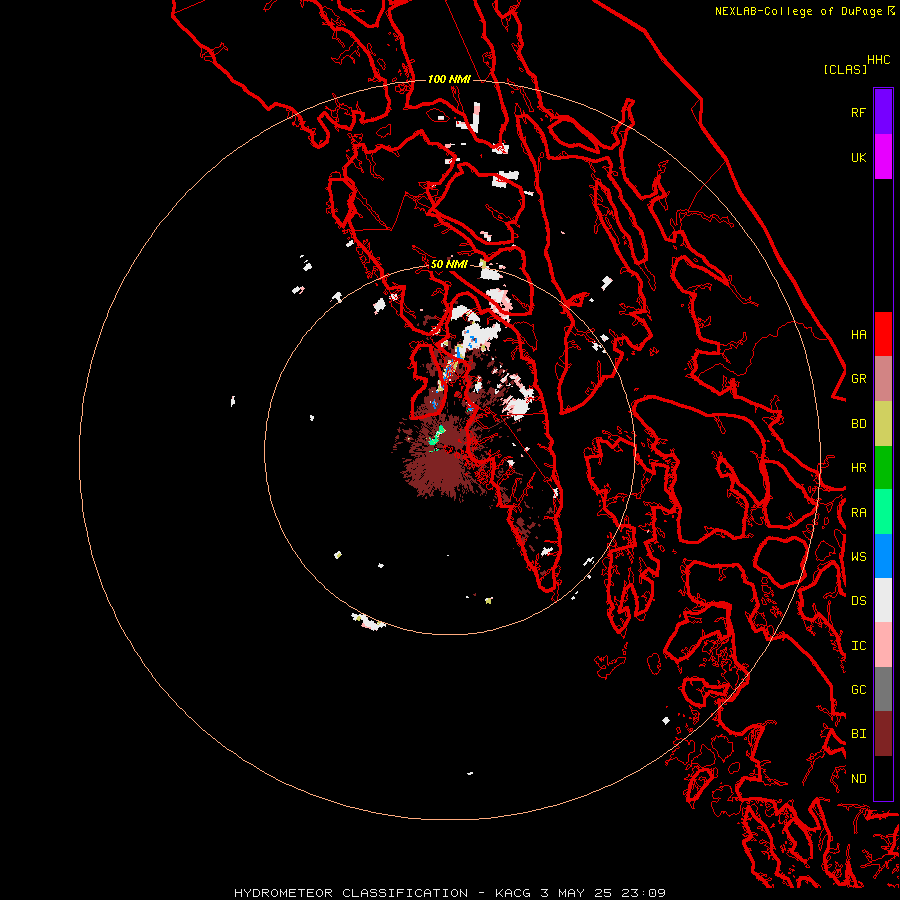Click the RA light green legend swatch
Screen dimensions: 900x900
[x=883, y=512]
